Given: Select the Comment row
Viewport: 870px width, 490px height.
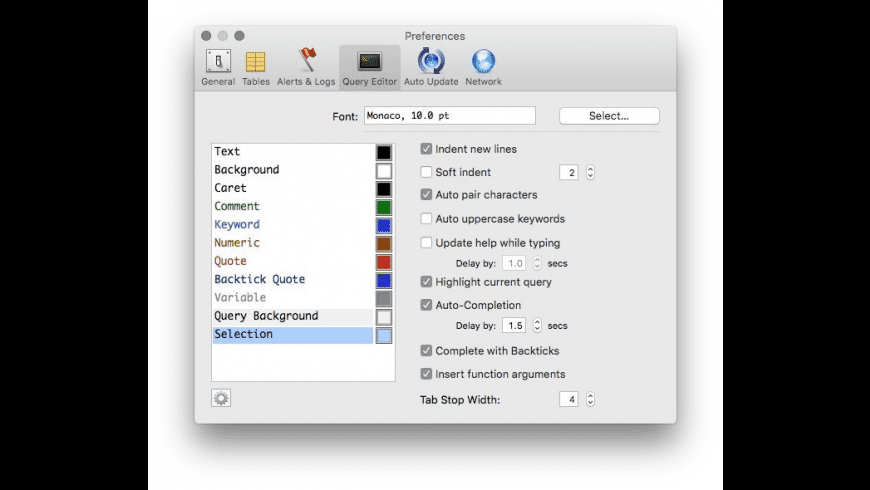Looking at the screenshot, I should [x=293, y=206].
